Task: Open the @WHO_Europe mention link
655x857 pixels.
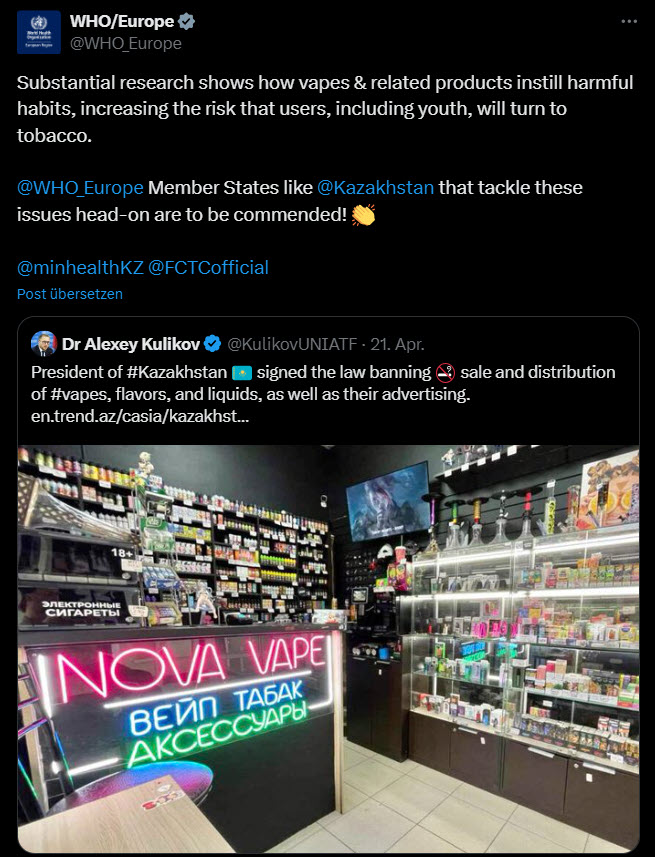Action: click(80, 188)
